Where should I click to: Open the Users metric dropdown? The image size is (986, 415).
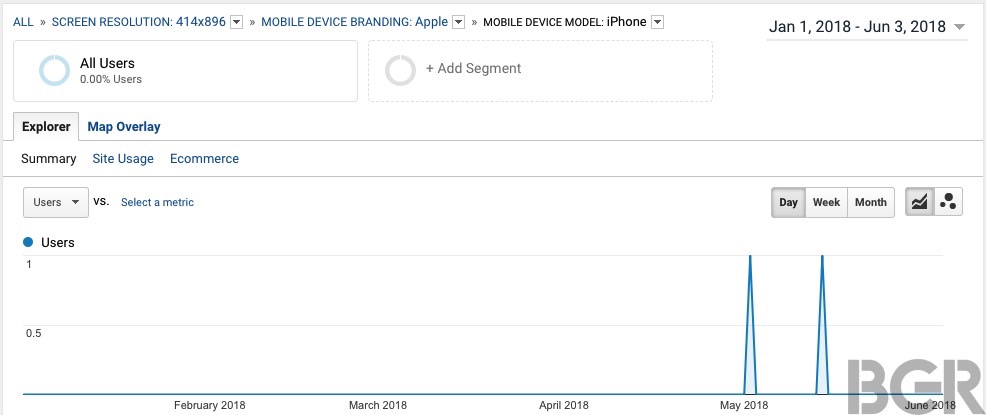pos(56,202)
